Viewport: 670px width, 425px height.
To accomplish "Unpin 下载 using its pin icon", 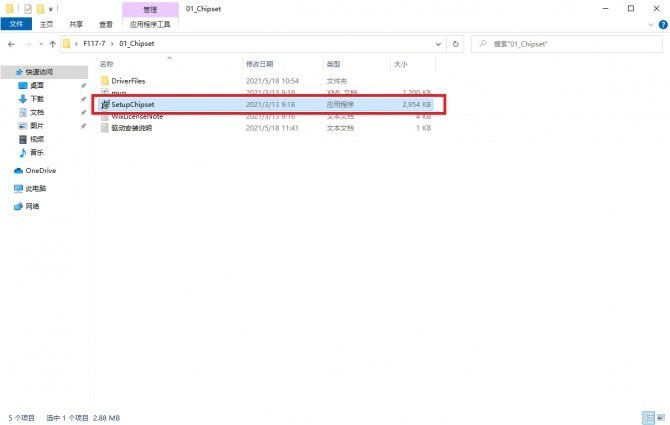I will coord(83,99).
